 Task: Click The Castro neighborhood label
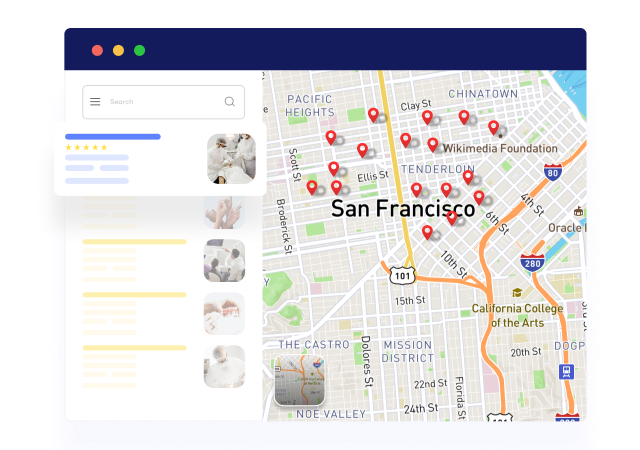[314, 345]
